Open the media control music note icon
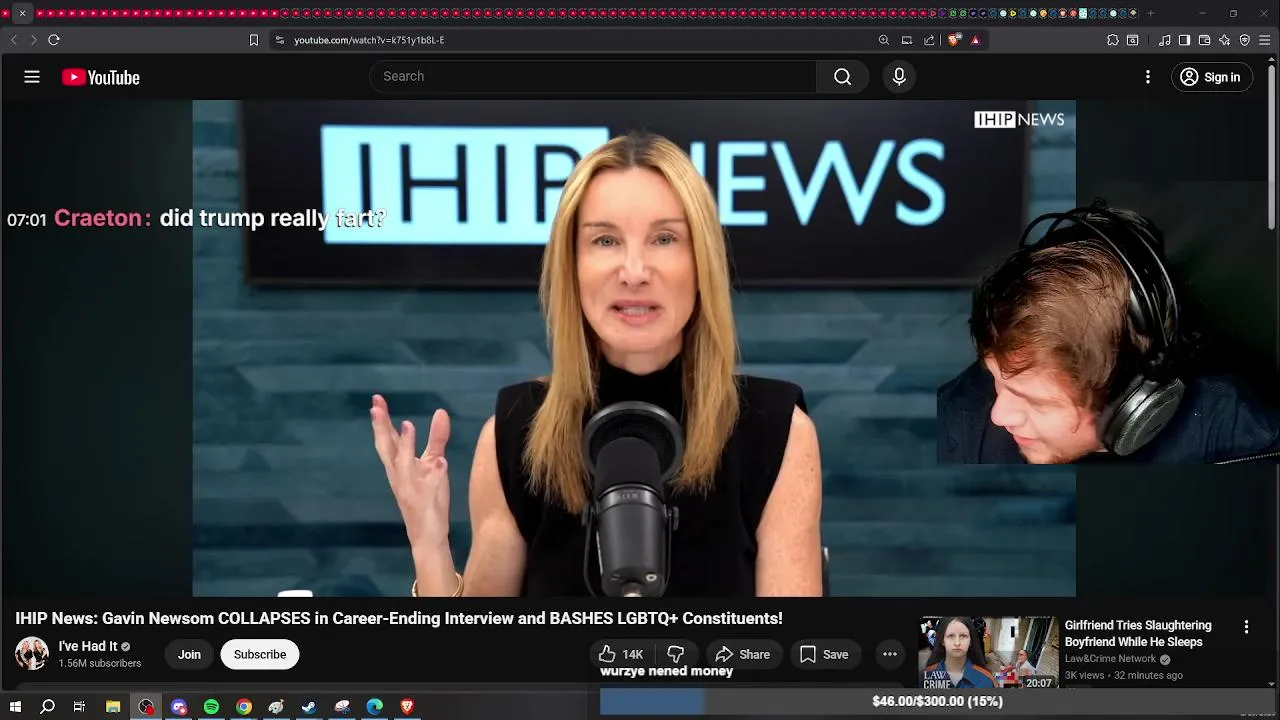1280x720 pixels. pos(1165,40)
